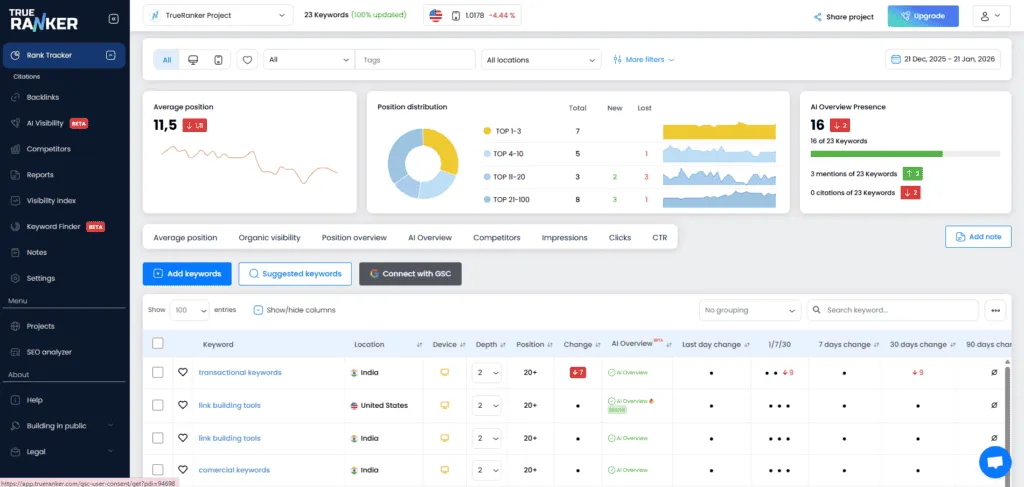Open the All locations dropdown
The height and width of the screenshot is (487, 1024).
coord(541,59)
